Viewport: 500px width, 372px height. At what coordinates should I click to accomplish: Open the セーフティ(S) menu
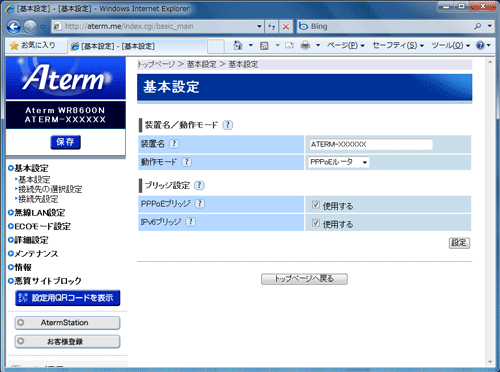click(398, 45)
